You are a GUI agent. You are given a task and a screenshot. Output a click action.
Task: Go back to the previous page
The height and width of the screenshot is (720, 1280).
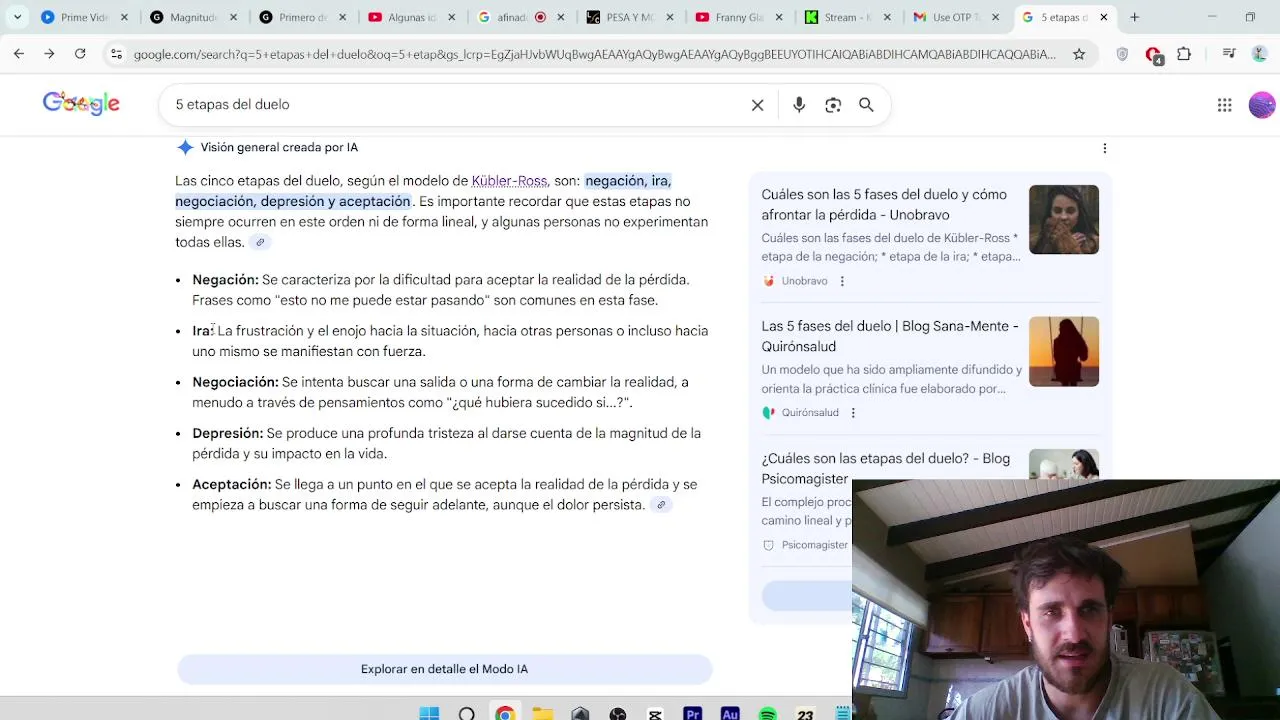click(19, 54)
